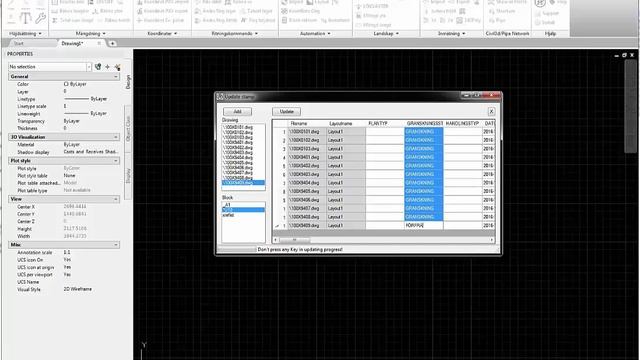Click the wrench tool icon in the ribbon
Viewport: 640px width, 360px height.
click(40, 18)
